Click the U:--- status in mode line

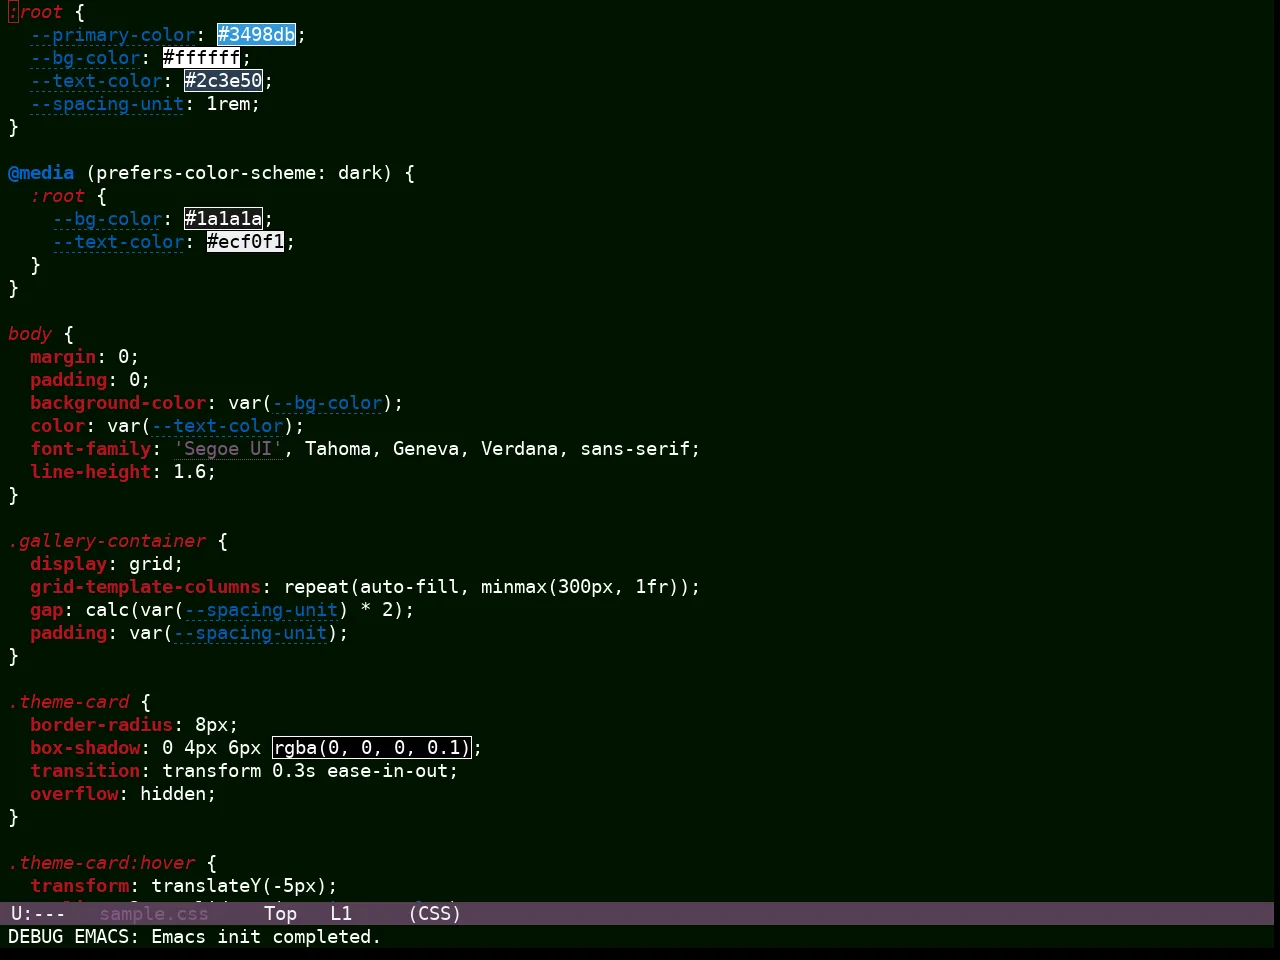coord(38,914)
